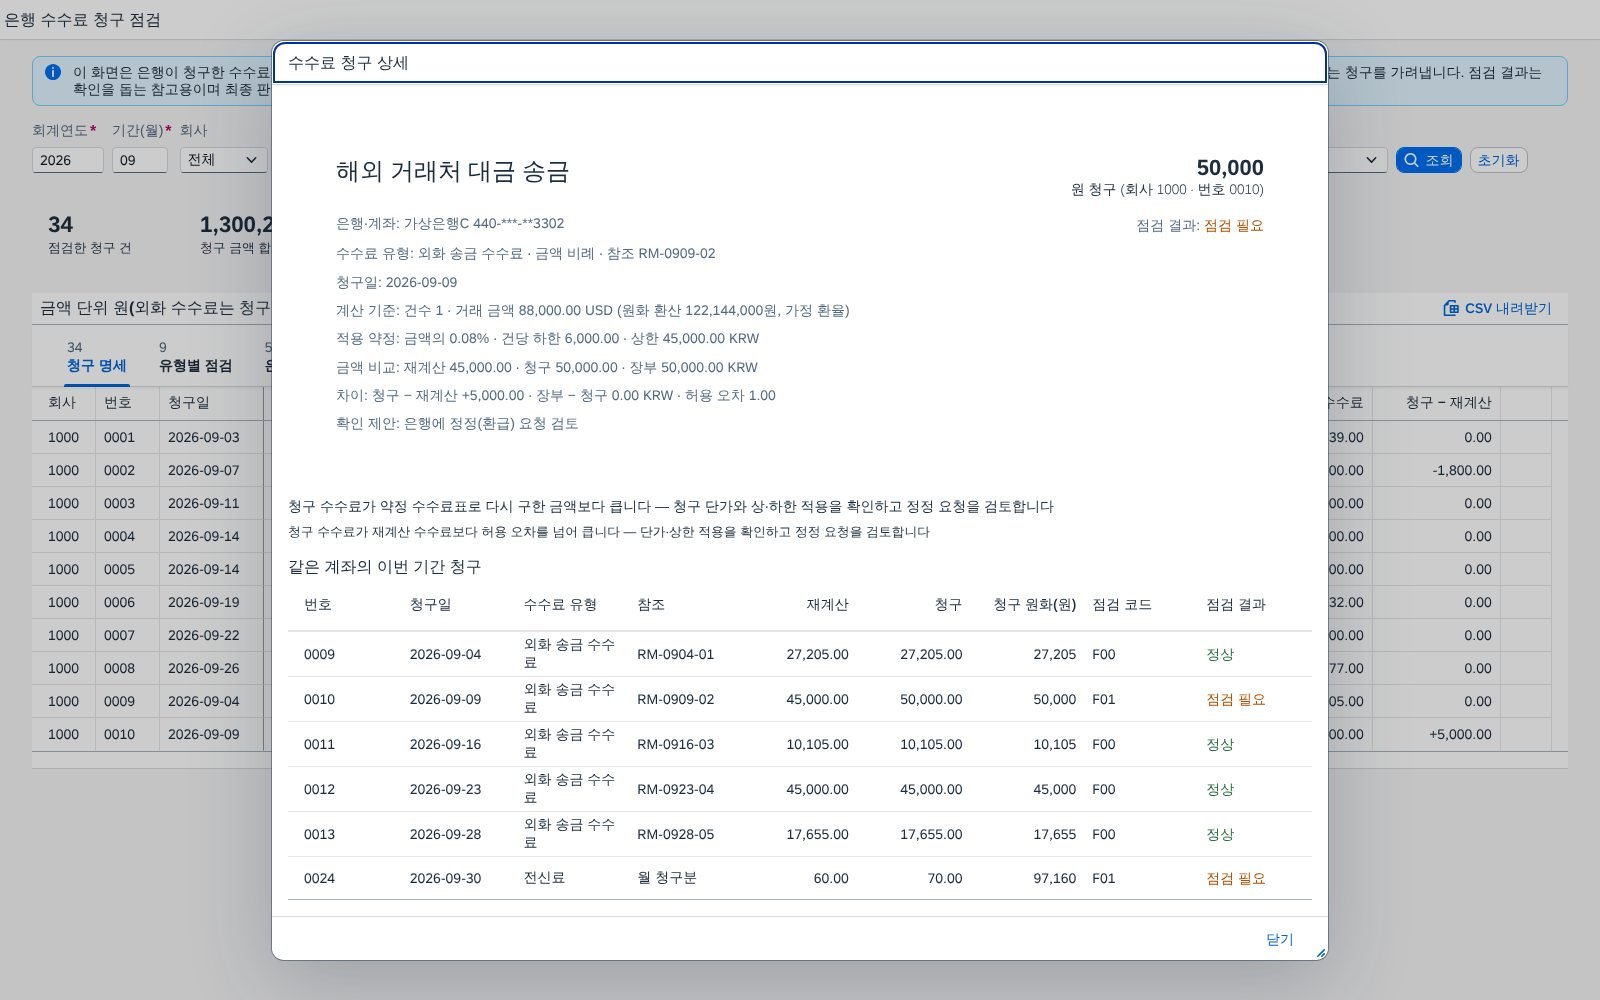Click the CSV download icon
1600x1000 pixels.
pyautogui.click(x=1451, y=308)
